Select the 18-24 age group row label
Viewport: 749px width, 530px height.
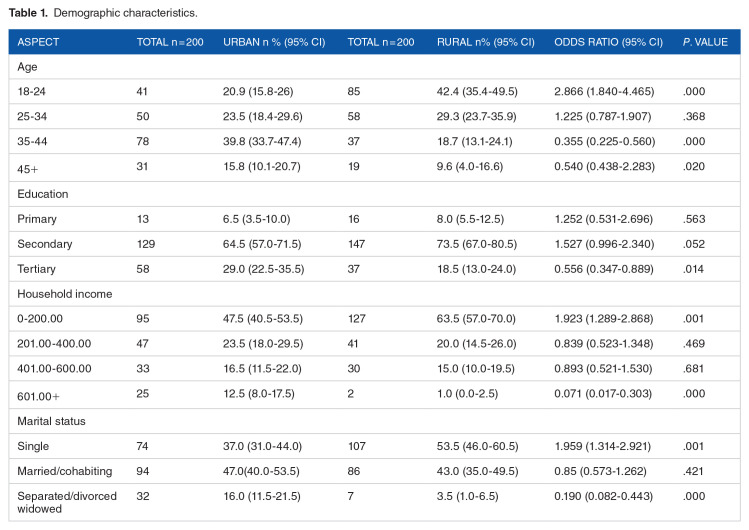pyautogui.click(x=32, y=92)
